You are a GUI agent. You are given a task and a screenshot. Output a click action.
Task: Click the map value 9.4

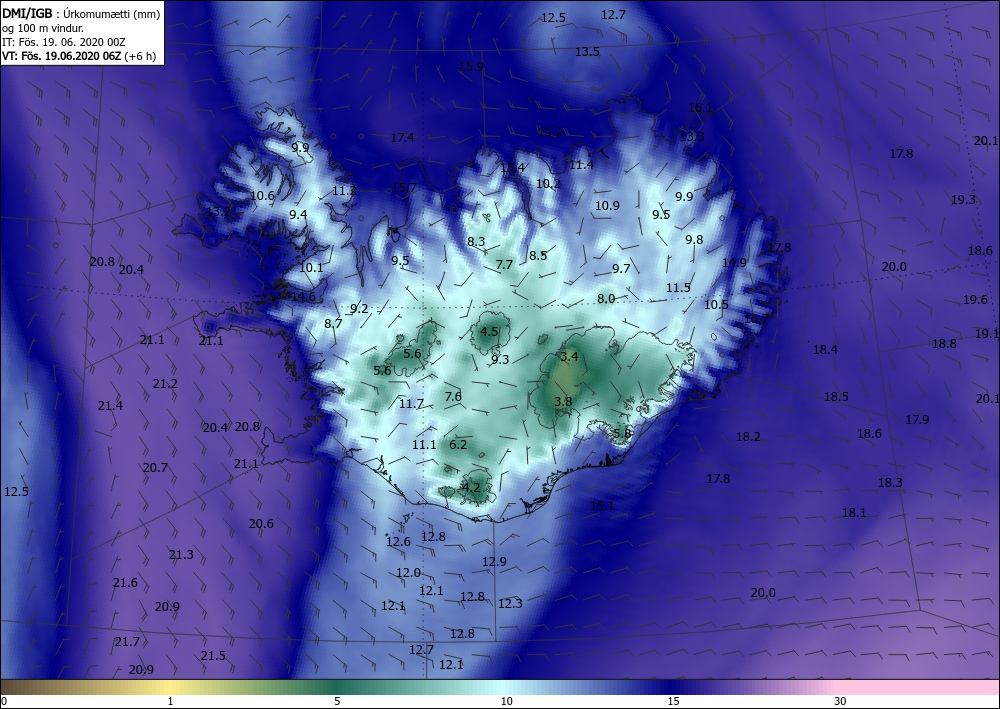coord(298,215)
